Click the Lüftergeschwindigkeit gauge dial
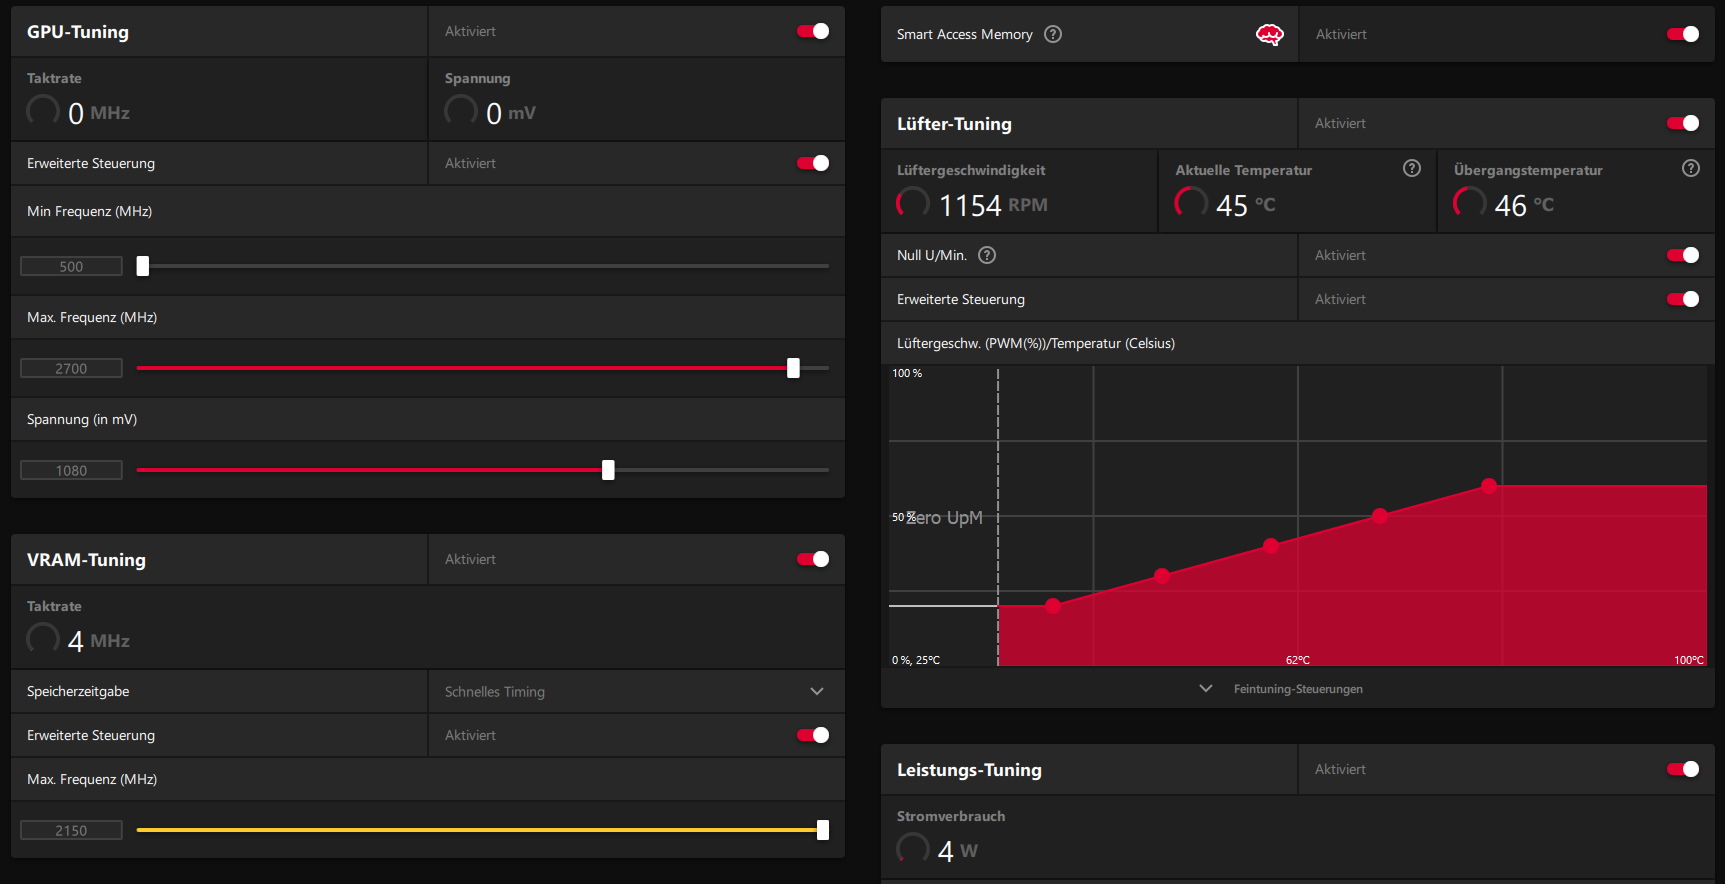 tap(913, 203)
